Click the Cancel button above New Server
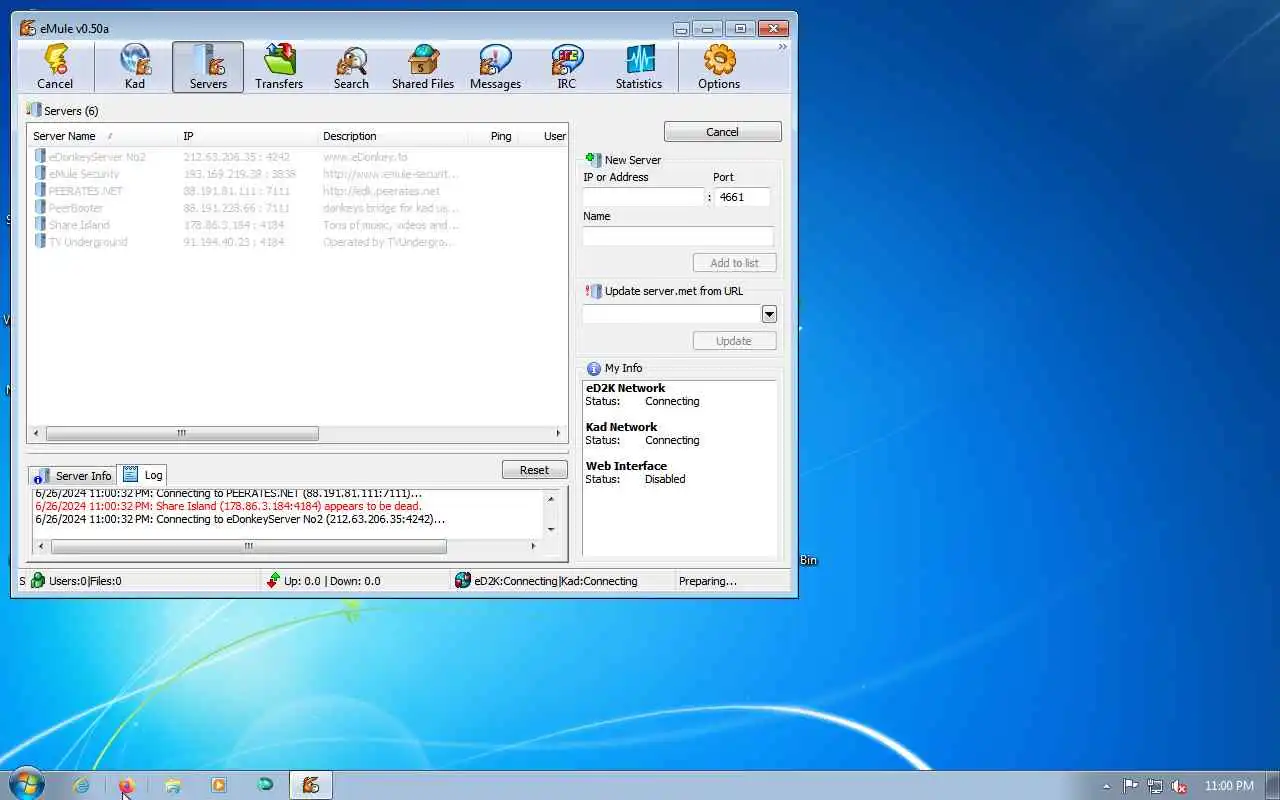Viewport: 1280px width, 800px height. tap(722, 132)
